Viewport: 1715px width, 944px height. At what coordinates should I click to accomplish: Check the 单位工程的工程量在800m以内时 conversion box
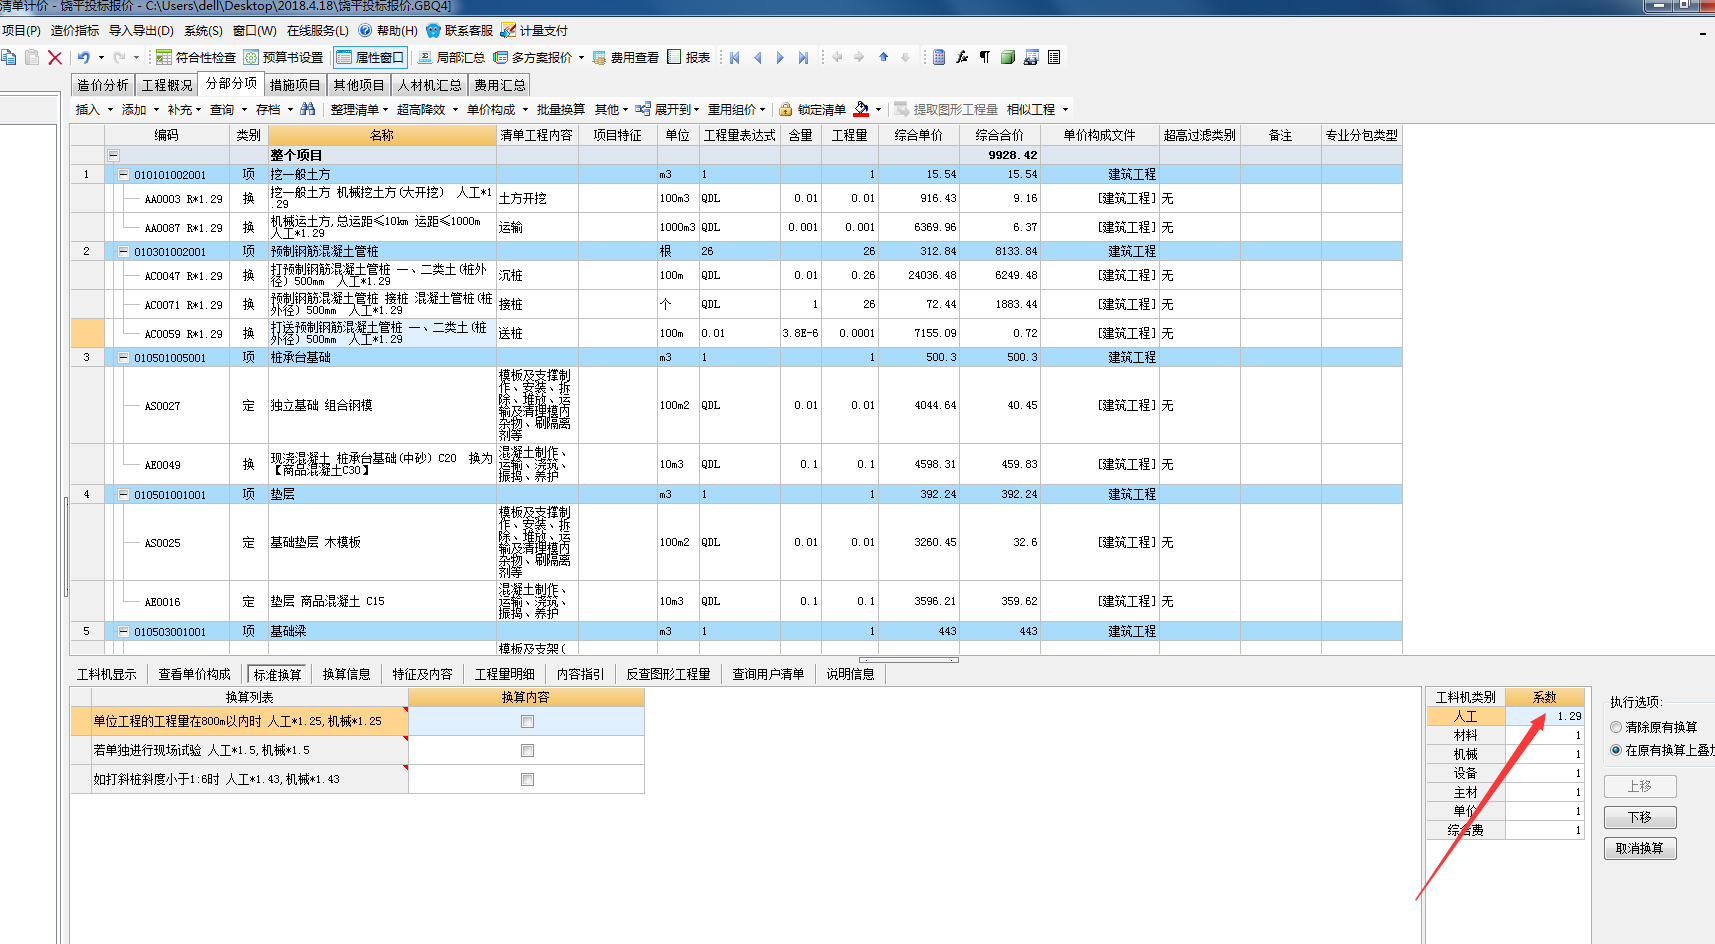click(527, 721)
